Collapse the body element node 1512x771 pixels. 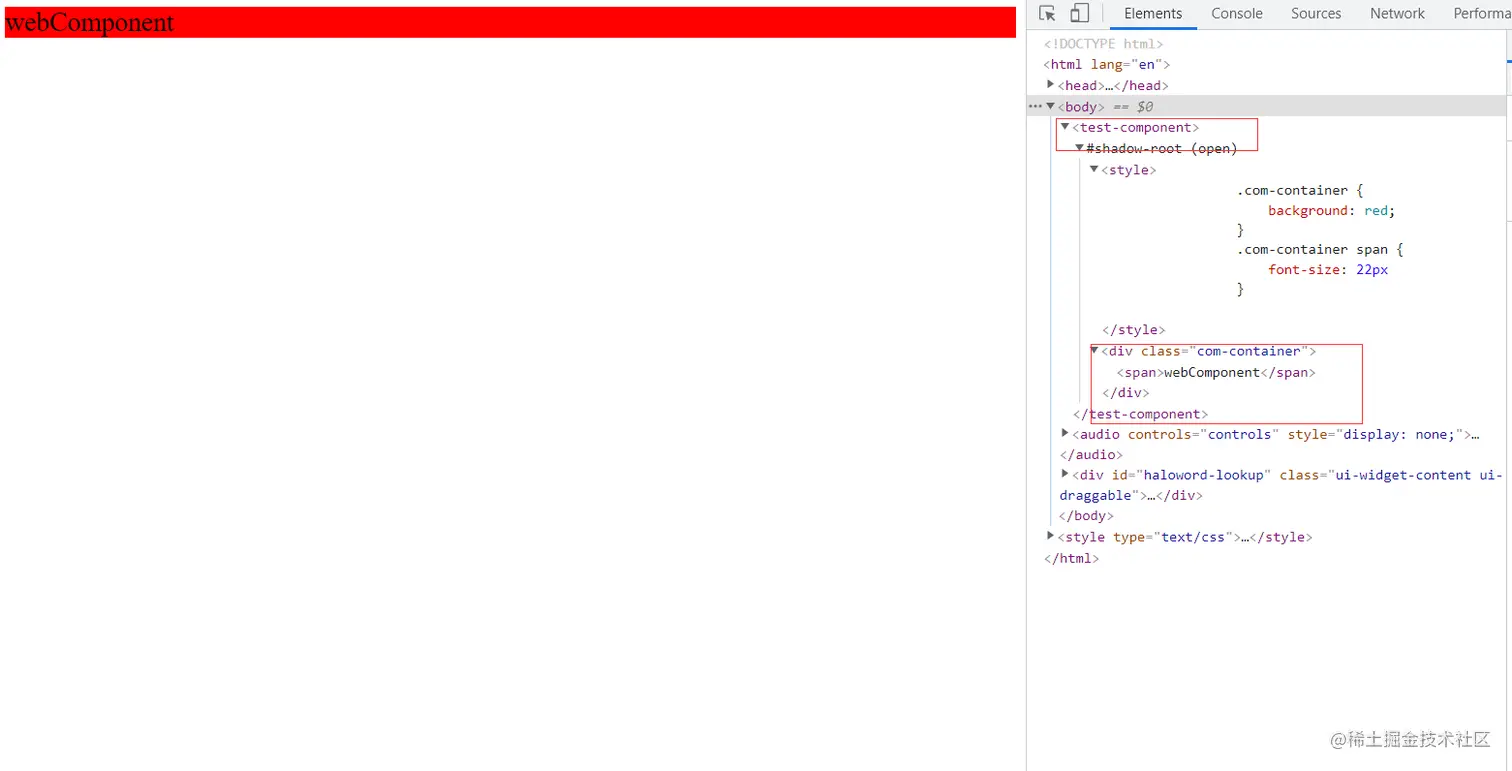point(1050,106)
